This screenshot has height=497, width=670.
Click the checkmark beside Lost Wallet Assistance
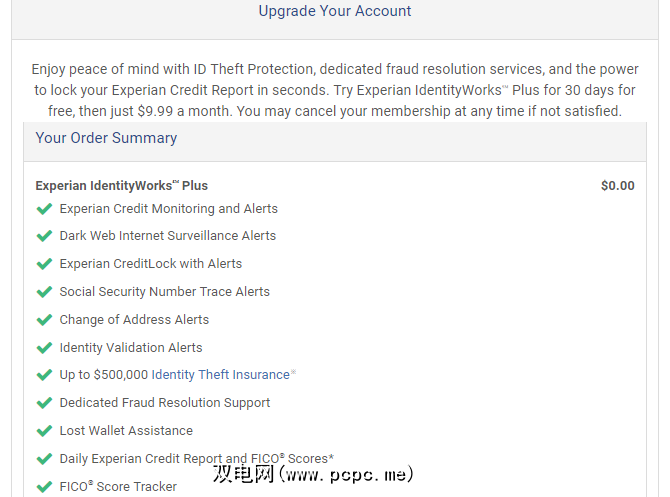[x=43, y=431]
